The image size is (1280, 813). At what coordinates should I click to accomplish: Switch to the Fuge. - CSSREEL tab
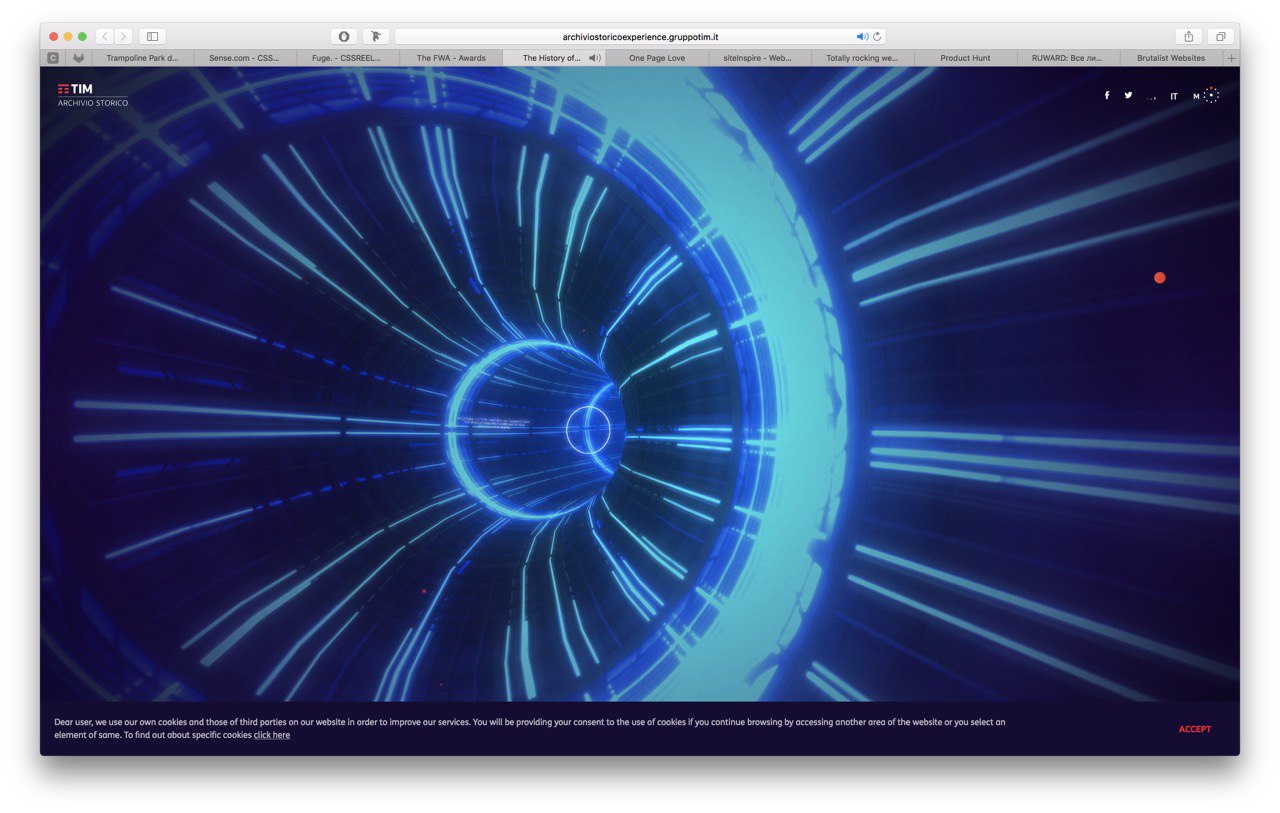348,58
